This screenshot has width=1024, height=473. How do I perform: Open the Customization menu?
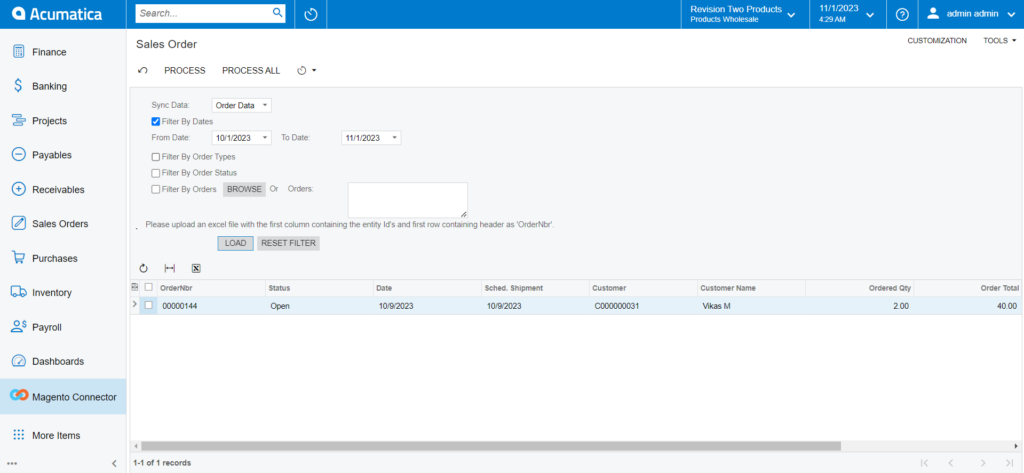937,41
